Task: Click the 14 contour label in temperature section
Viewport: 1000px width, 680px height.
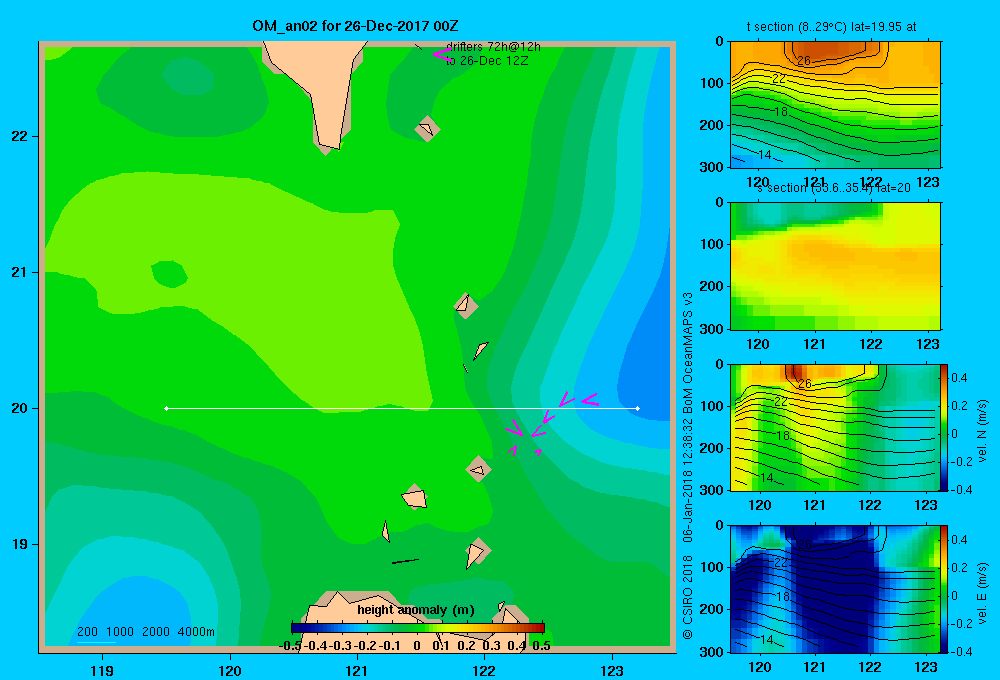Action: tap(765, 154)
